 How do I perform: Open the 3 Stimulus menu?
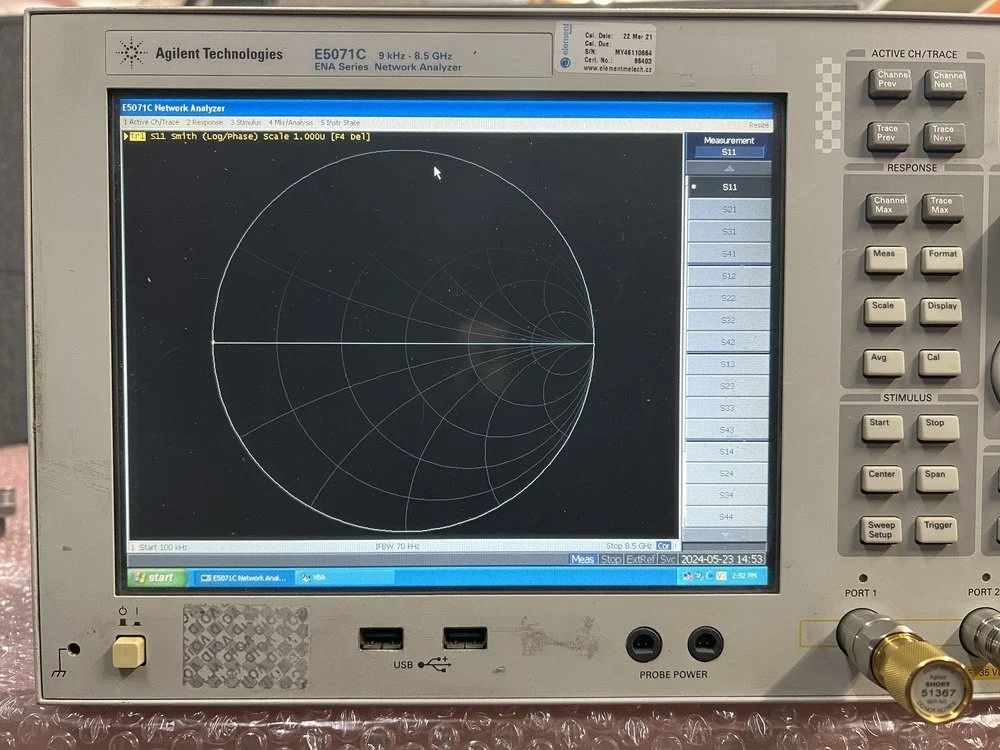point(246,122)
